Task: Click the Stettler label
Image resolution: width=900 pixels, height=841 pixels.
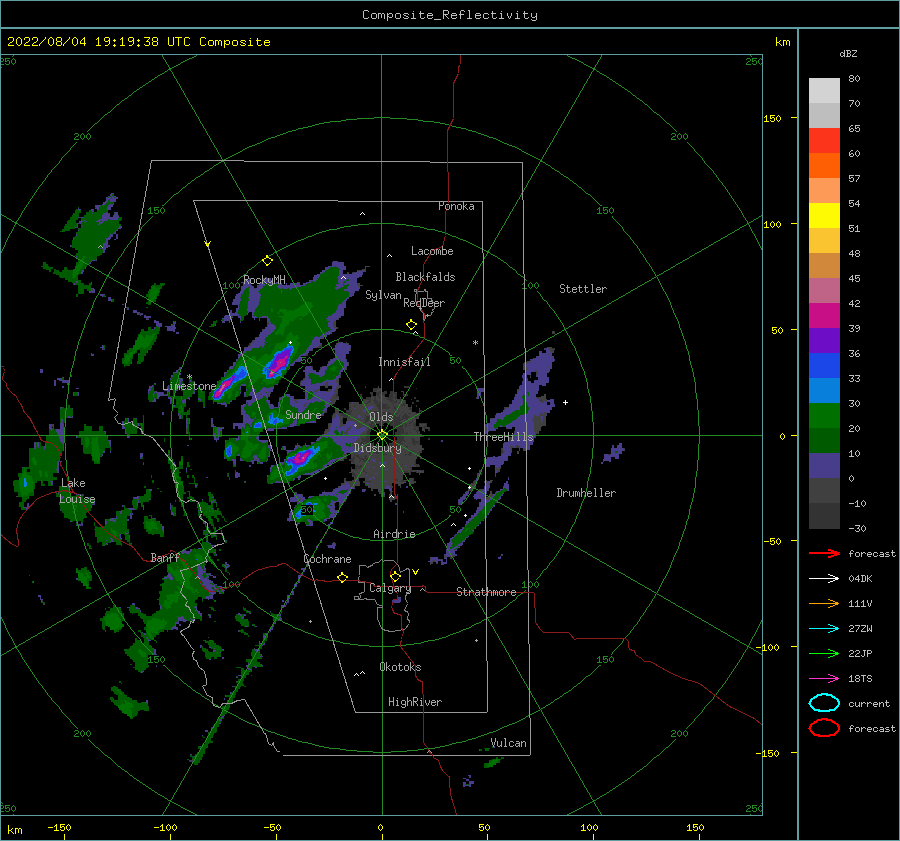Action: (x=583, y=289)
